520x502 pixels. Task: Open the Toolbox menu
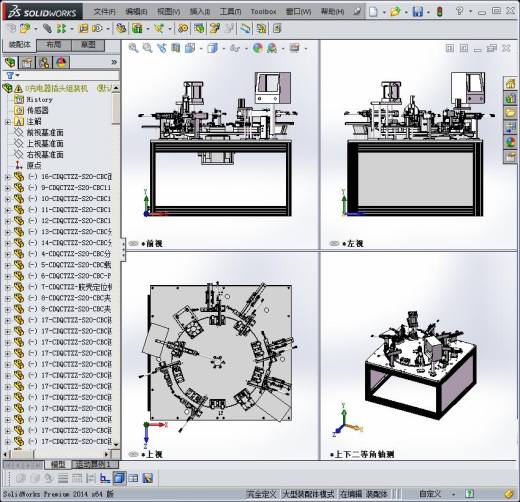263,12
